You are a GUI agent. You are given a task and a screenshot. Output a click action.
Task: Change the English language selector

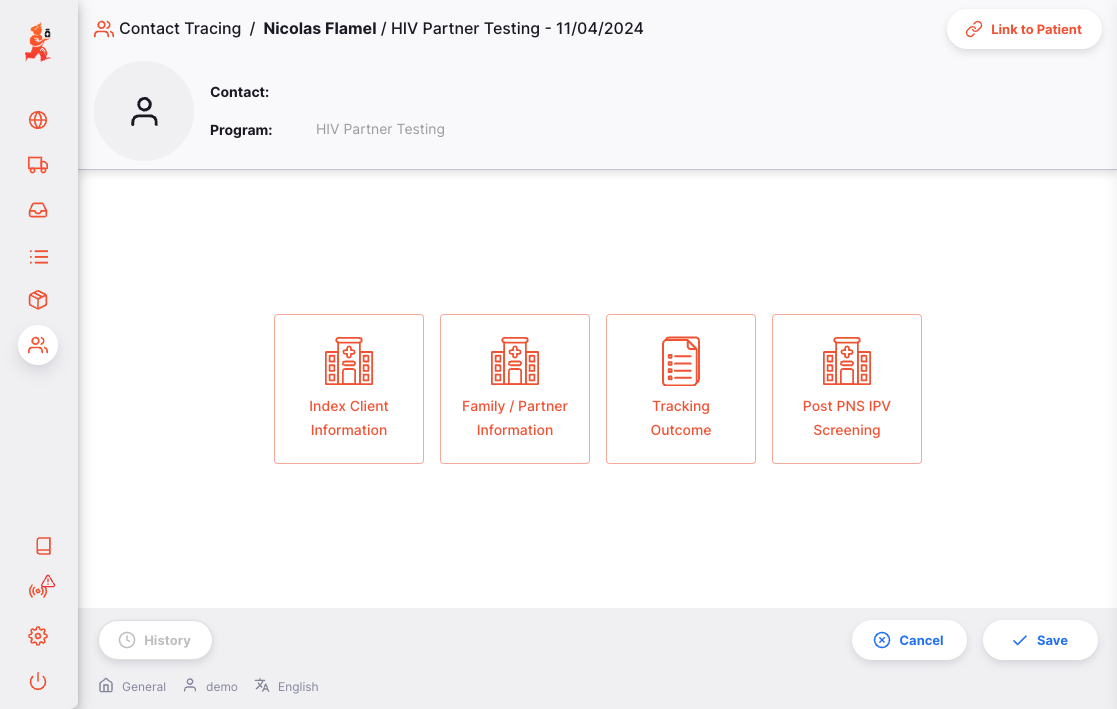287,686
